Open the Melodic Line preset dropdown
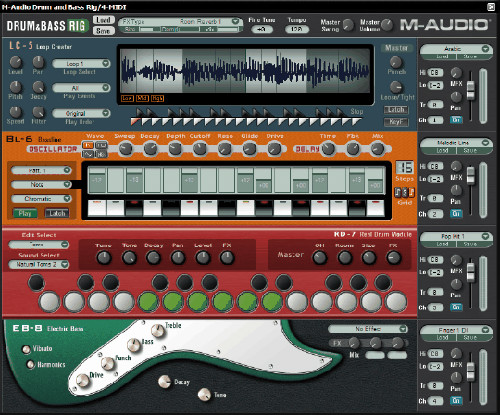The height and width of the screenshot is (415, 500). click(456, 143)
